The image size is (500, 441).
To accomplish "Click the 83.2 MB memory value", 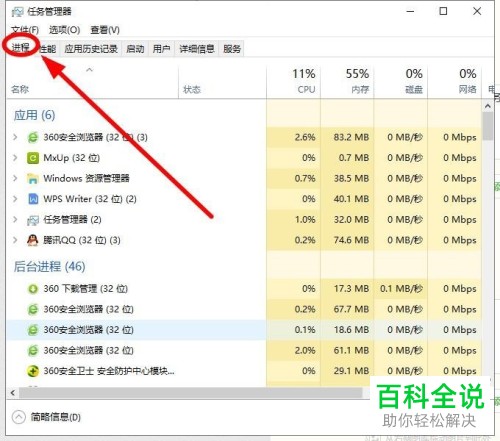I will coord(351,137).
